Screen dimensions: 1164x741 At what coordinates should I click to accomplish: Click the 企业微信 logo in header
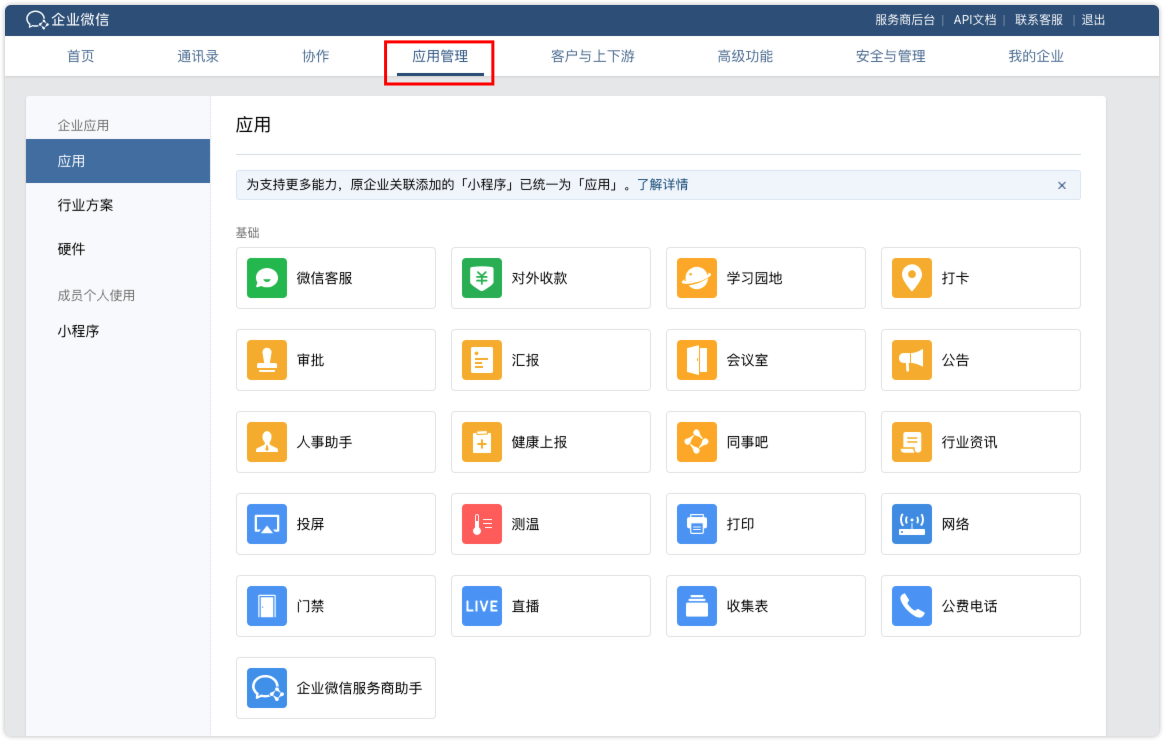pos(68,20)
